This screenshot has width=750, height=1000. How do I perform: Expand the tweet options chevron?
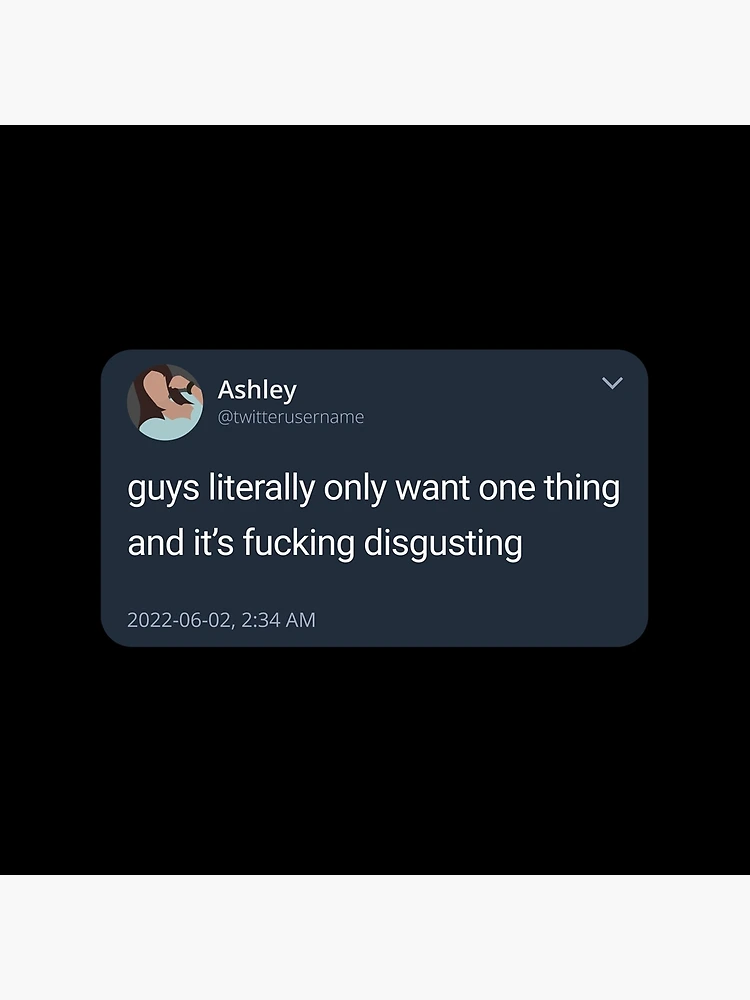[x=612, y=383]
